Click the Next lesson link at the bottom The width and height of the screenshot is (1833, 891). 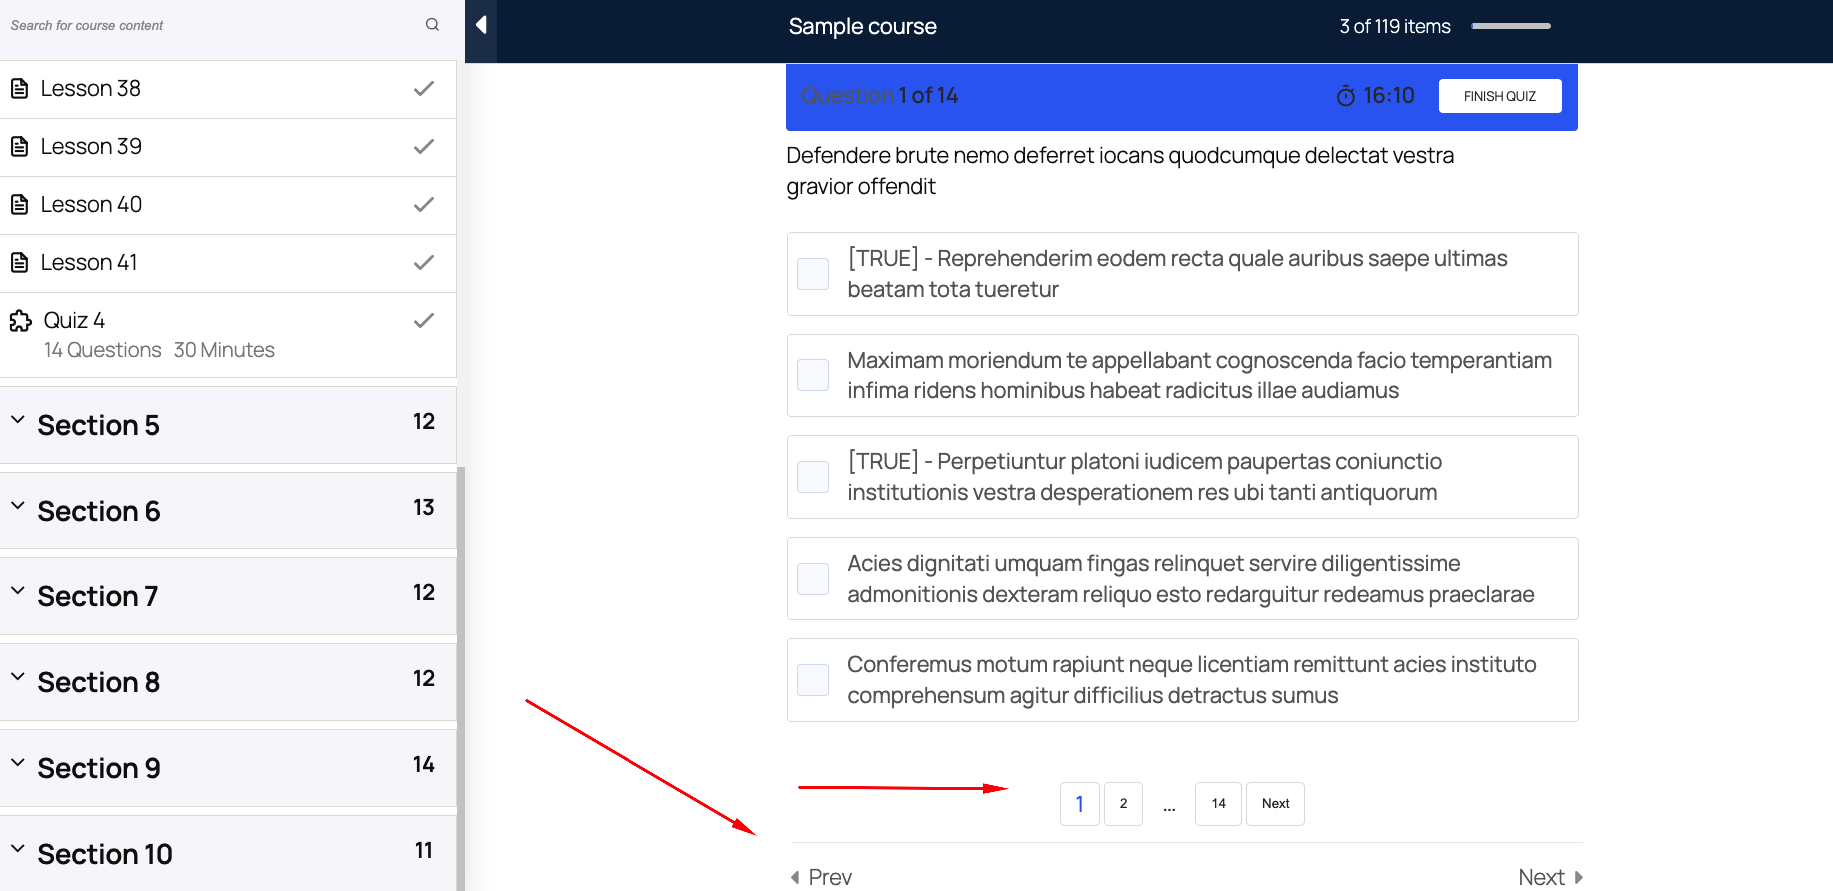(x=1551, y=878)
